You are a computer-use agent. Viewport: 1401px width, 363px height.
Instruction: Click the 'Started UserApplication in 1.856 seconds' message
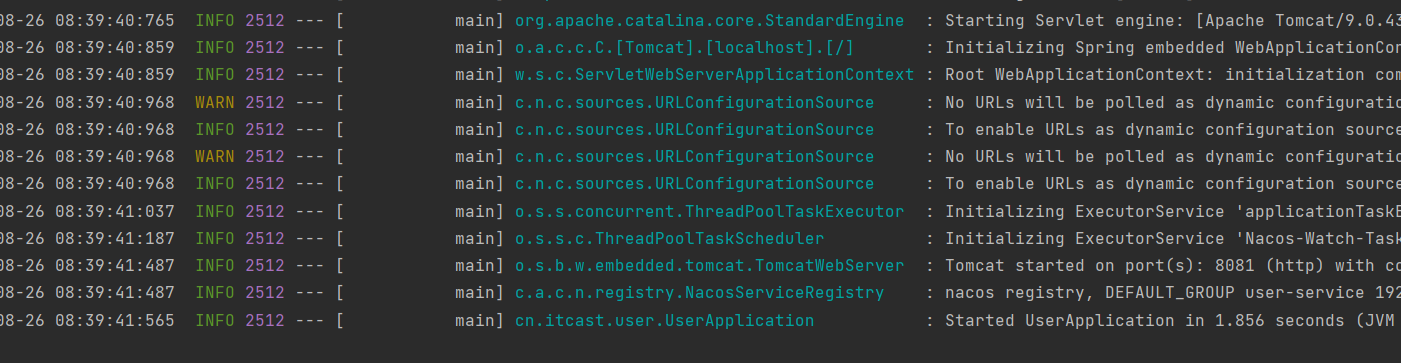click(x=1172, y=320)
